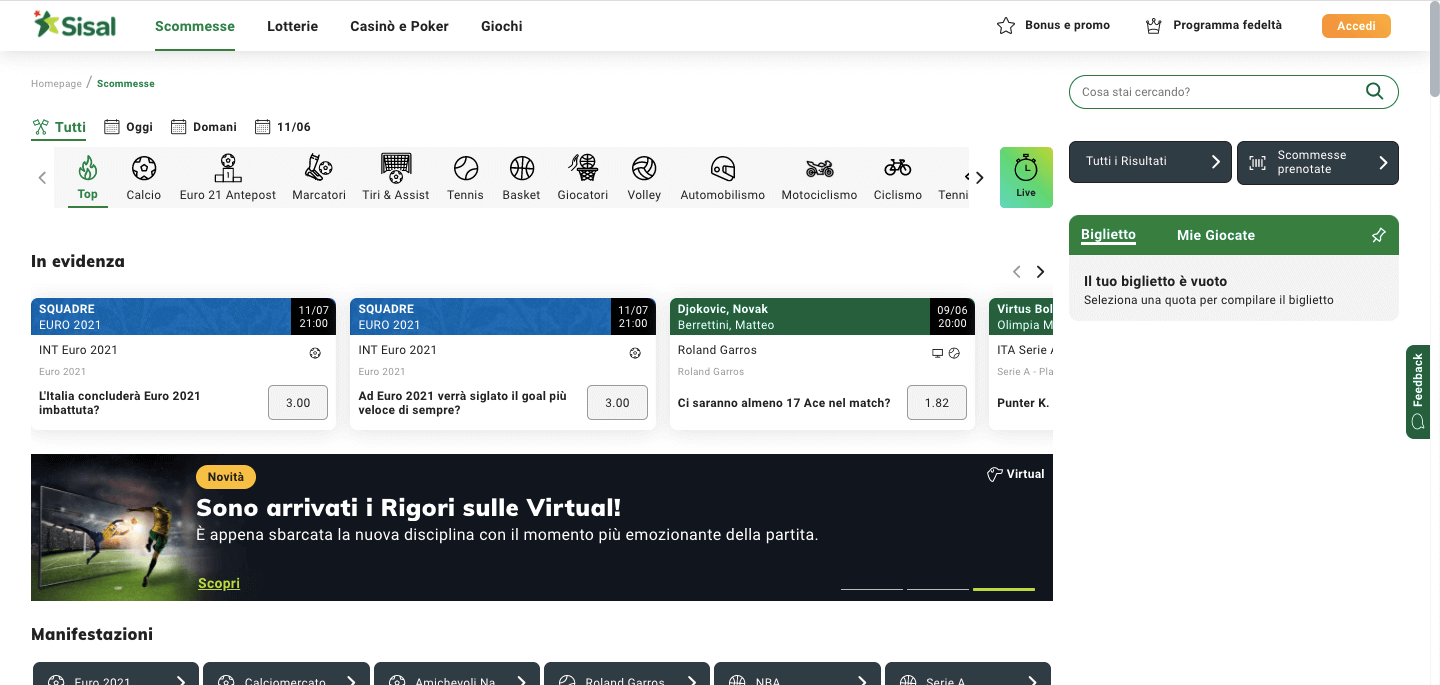
Task: Select the Marcatori category icon
Action: (319, 178)
